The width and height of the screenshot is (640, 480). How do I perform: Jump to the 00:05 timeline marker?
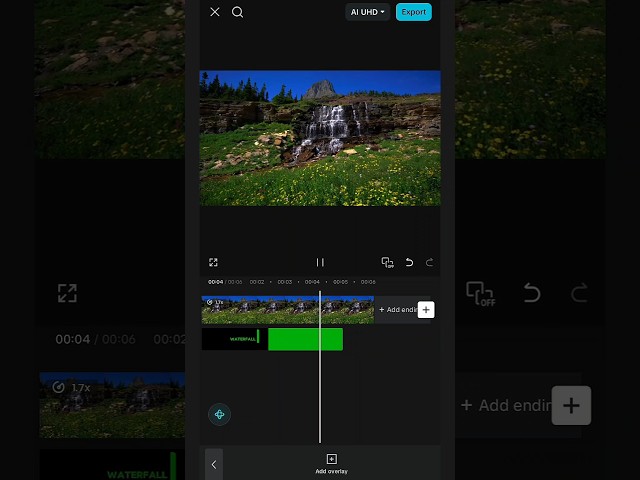pos(340,282)
